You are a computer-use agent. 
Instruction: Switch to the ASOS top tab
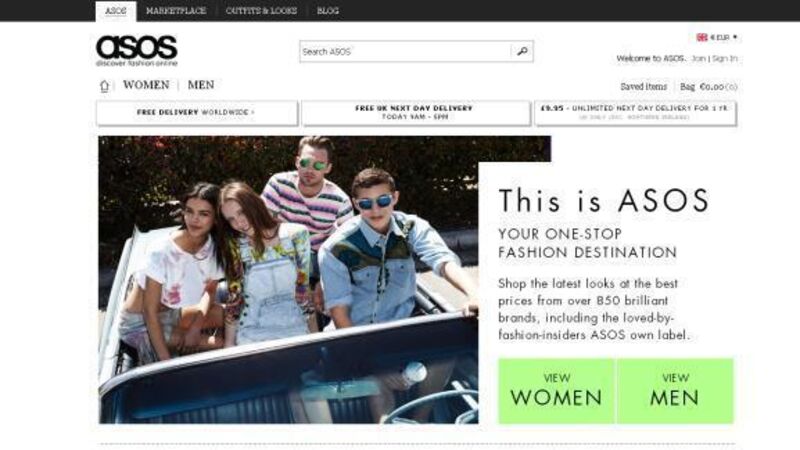pos(115,11)
